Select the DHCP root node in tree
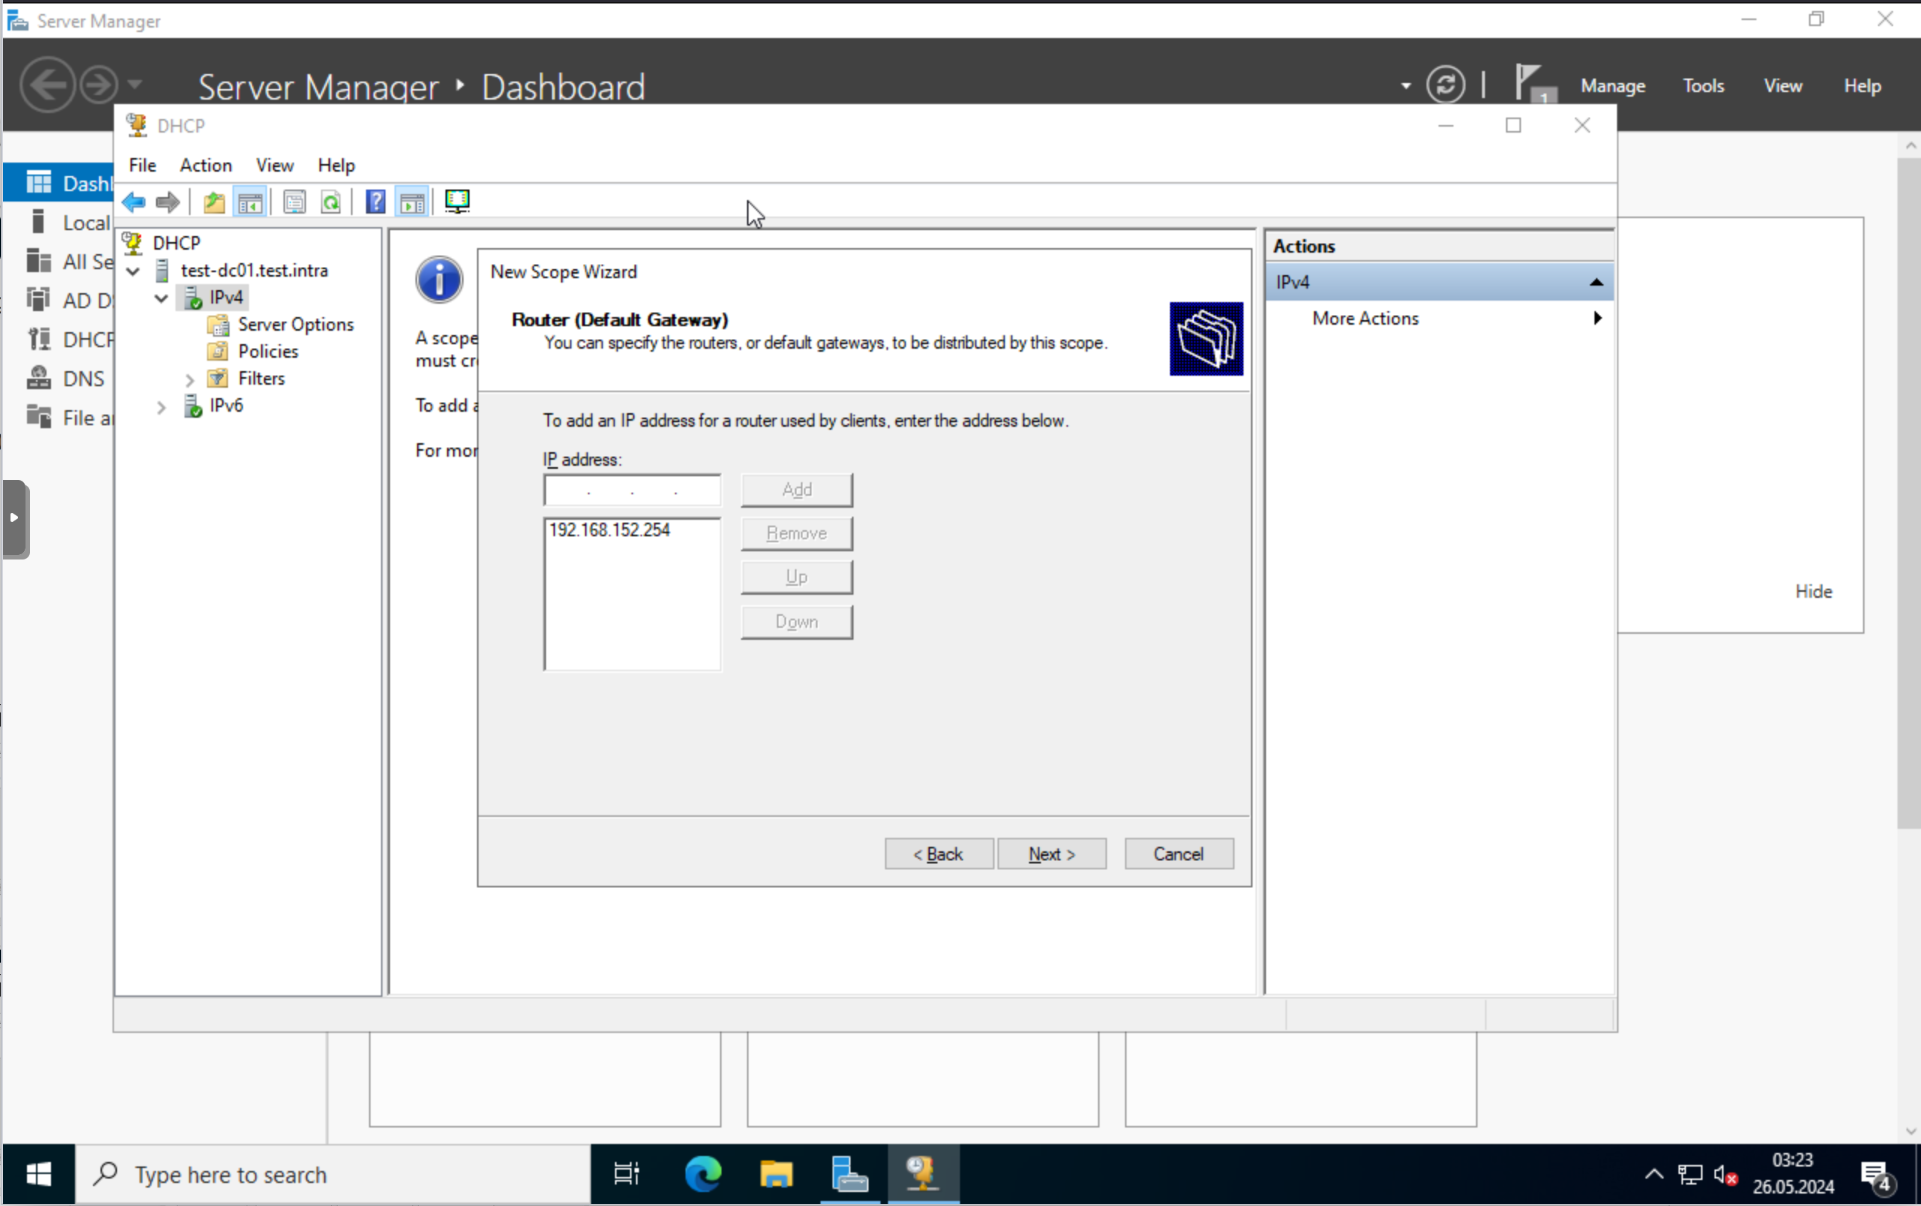The width and height of the screenshot is (1921, 1206). pyautogui.click(x=176, y=243)
